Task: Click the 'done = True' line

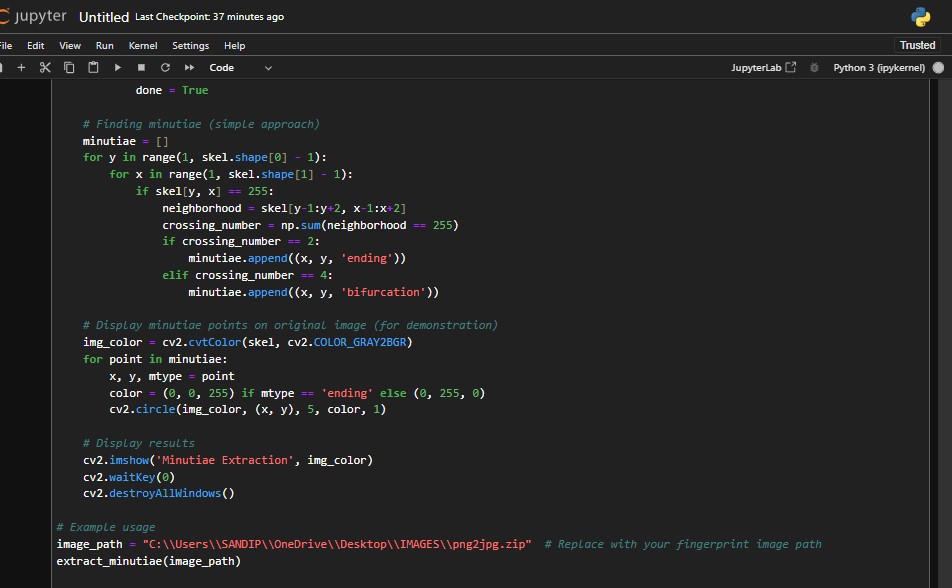Action: pos(172,90)
